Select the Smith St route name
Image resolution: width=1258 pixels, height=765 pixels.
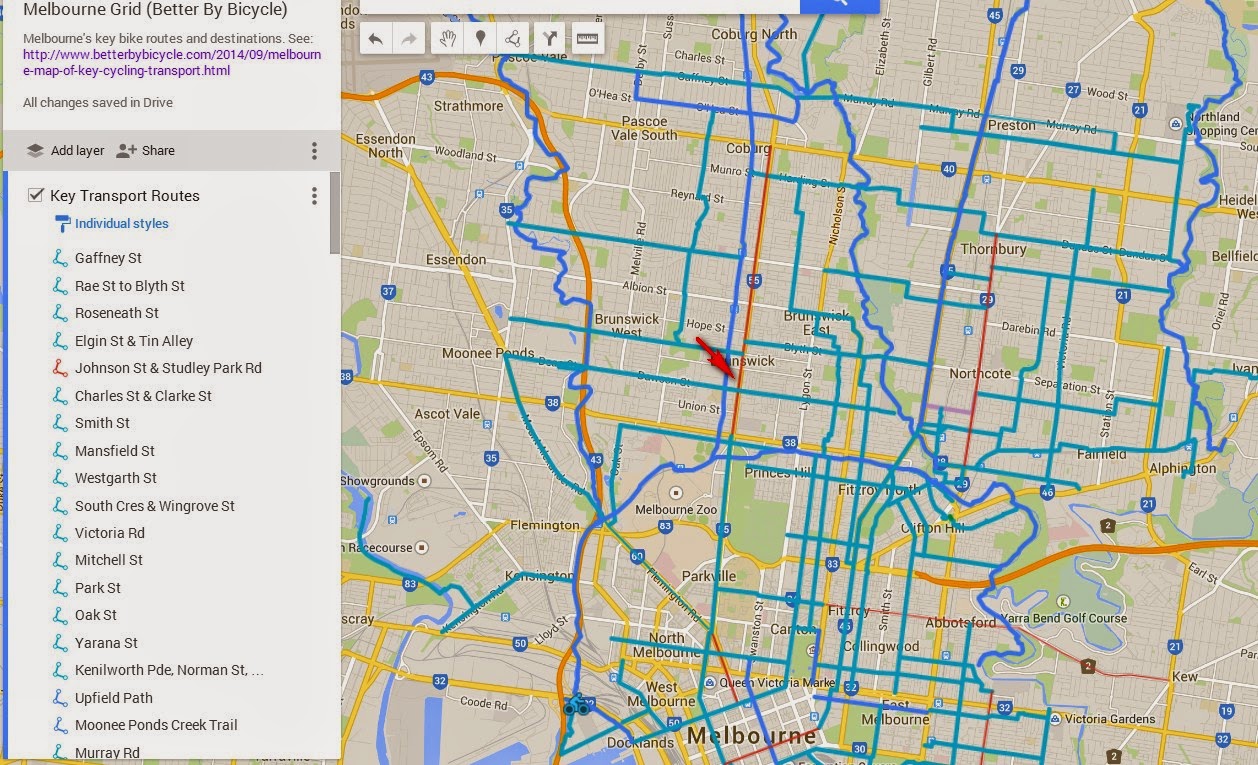point(102,423)
